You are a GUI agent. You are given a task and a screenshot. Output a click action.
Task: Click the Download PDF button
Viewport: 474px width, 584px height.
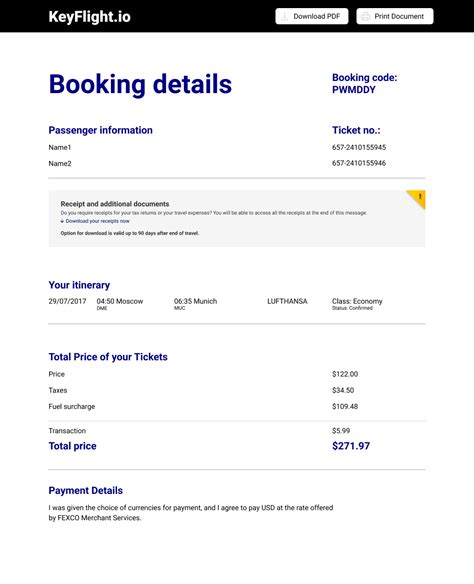tap(312, 16)
